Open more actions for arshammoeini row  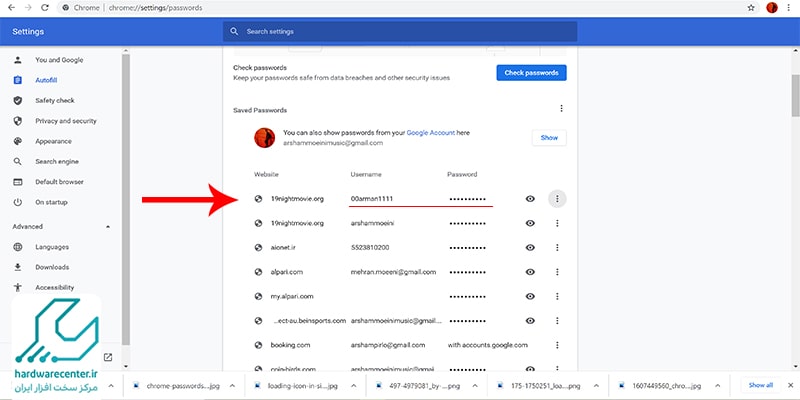[x=557, y=223]
